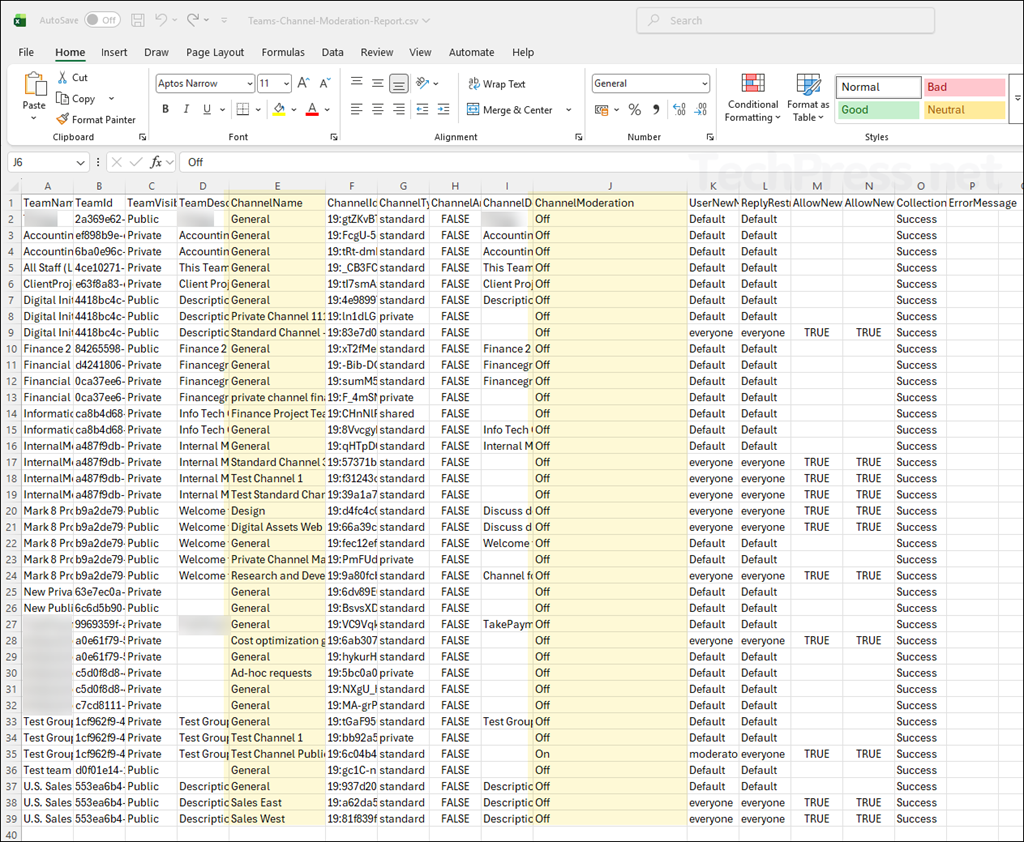Click the Paste clipboard icon

tap(34, 86)
